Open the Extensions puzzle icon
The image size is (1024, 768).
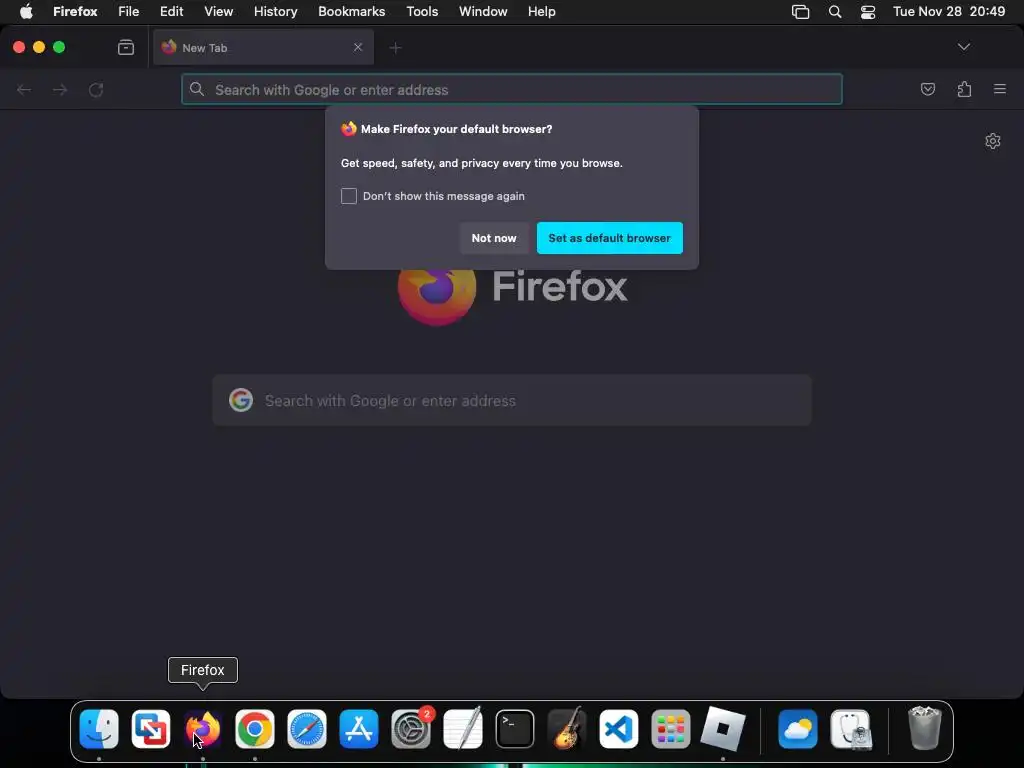[x=964, y=89]
